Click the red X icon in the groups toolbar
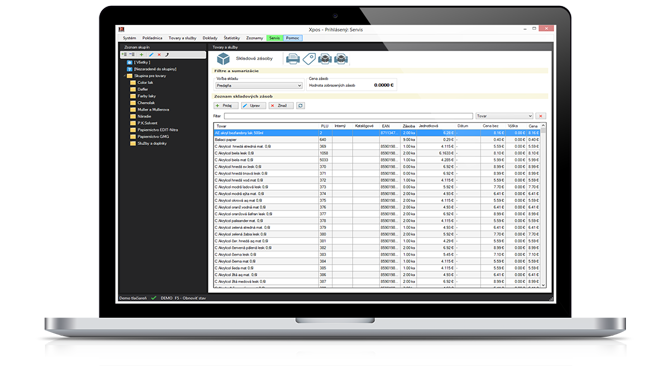The height and width of the screenshot is (366, 670). click(159, 55)
